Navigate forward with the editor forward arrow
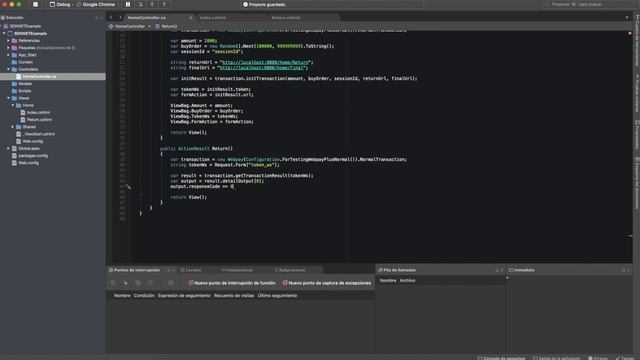This screenshot has height=360, width=640. 120,18
